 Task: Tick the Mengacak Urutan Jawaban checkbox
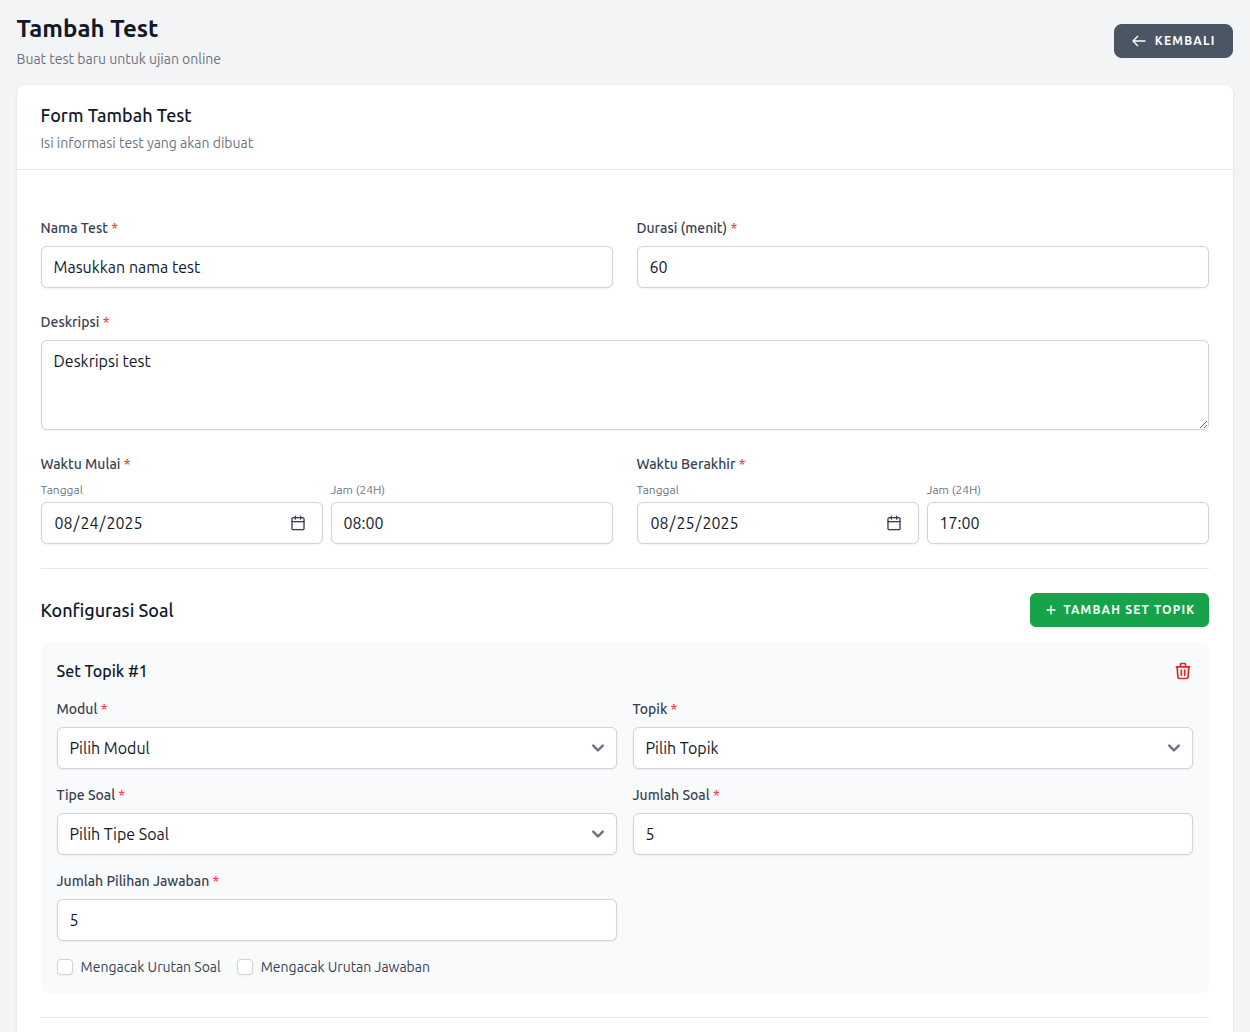pos(245,967)
